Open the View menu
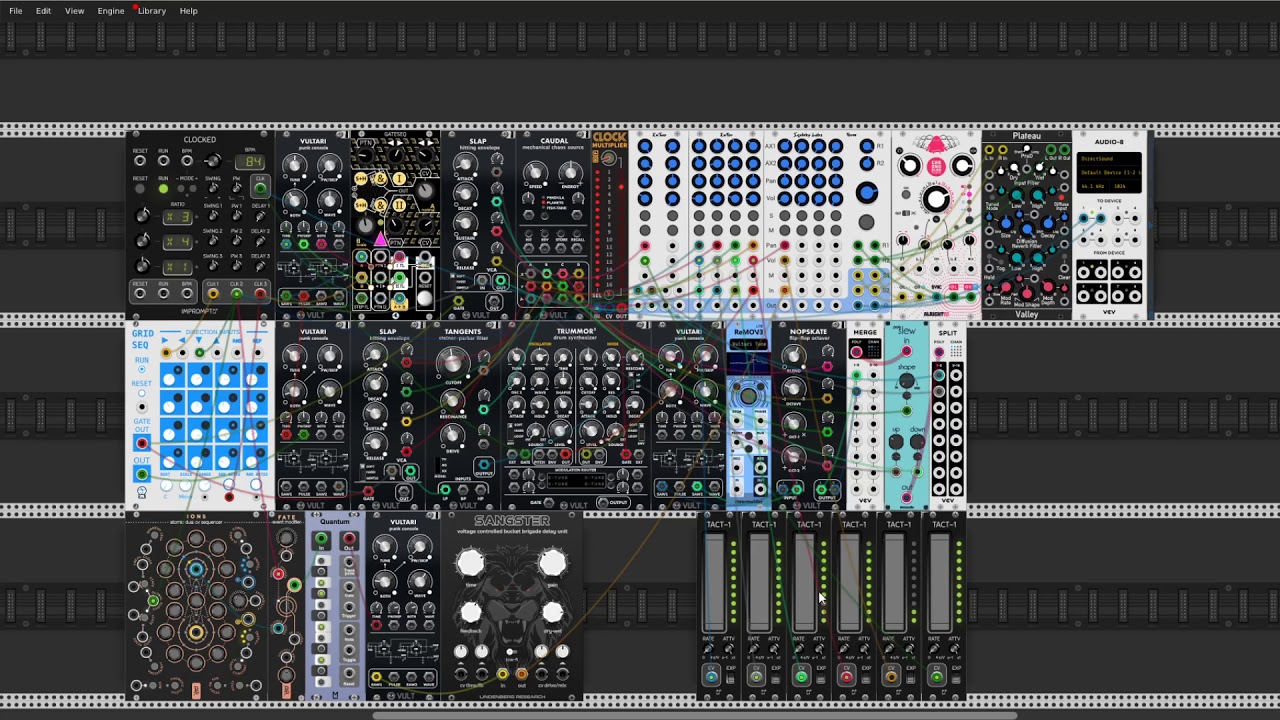The width and height of the screenshot is (1280, 720). tap(74, 11)
